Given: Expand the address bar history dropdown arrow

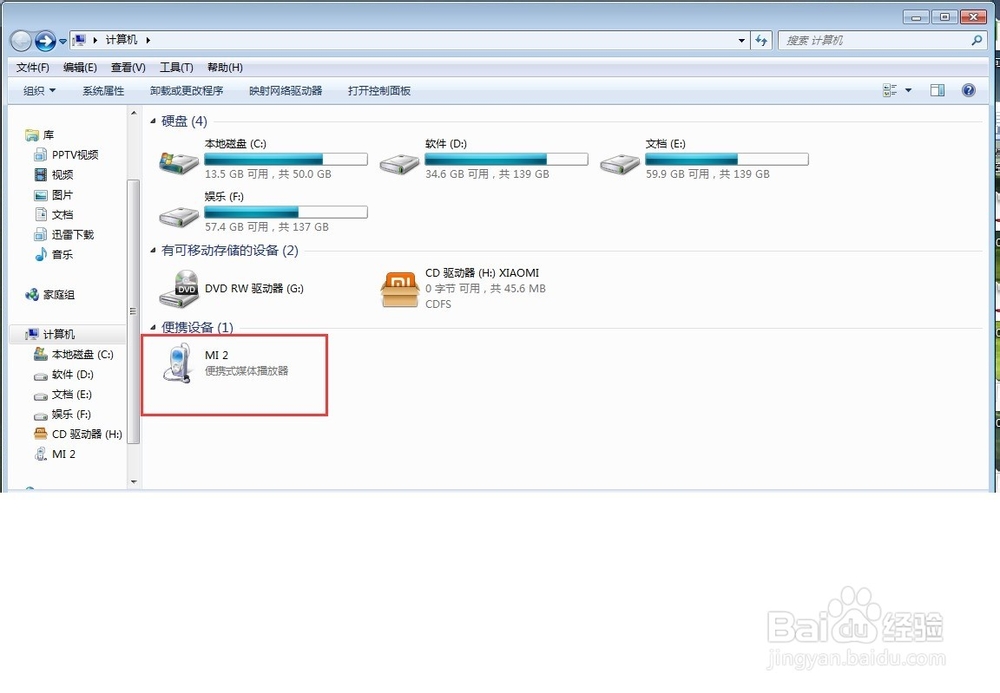Looking at the screenshot, I should coord(741,40).
